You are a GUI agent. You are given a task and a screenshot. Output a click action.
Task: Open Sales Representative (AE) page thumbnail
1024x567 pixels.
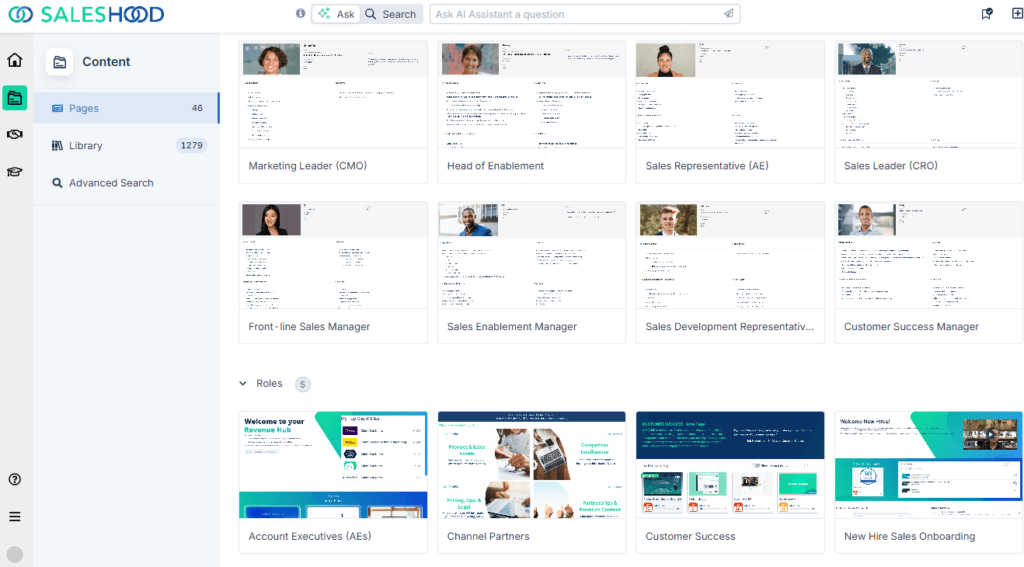730,95
